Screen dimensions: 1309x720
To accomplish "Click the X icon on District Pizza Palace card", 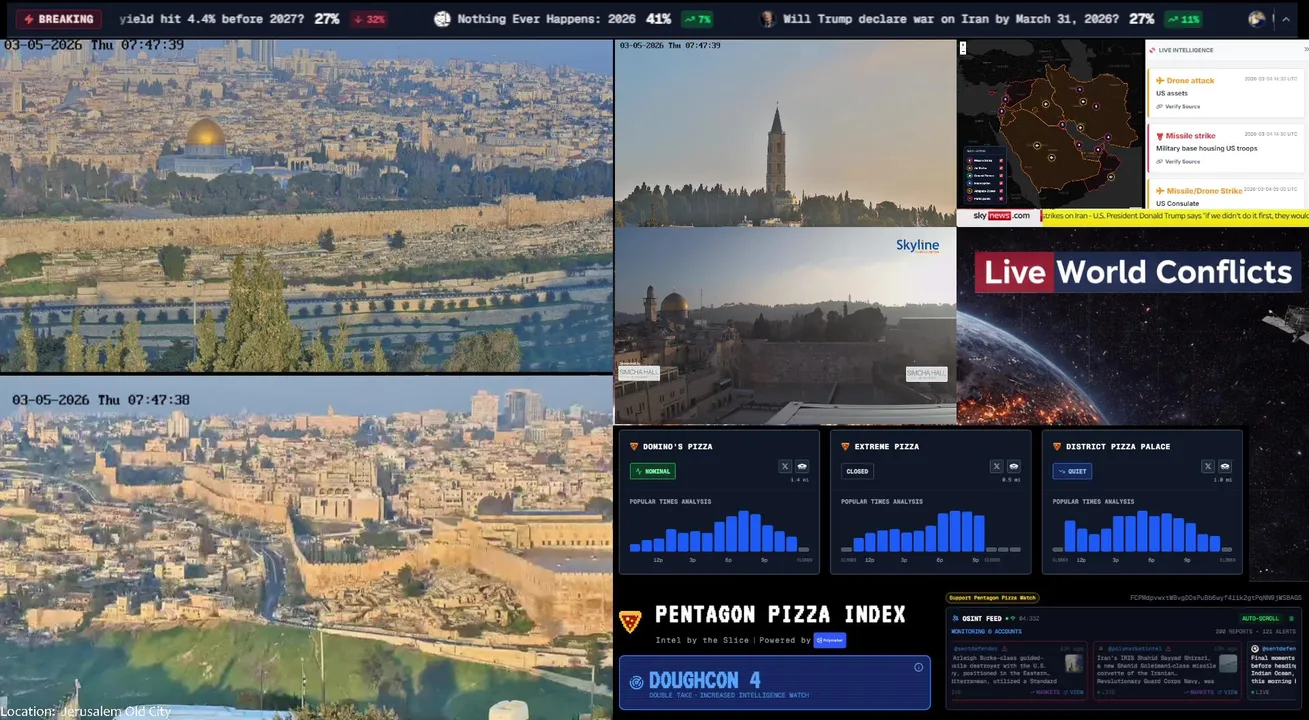I will (1208, 466).
